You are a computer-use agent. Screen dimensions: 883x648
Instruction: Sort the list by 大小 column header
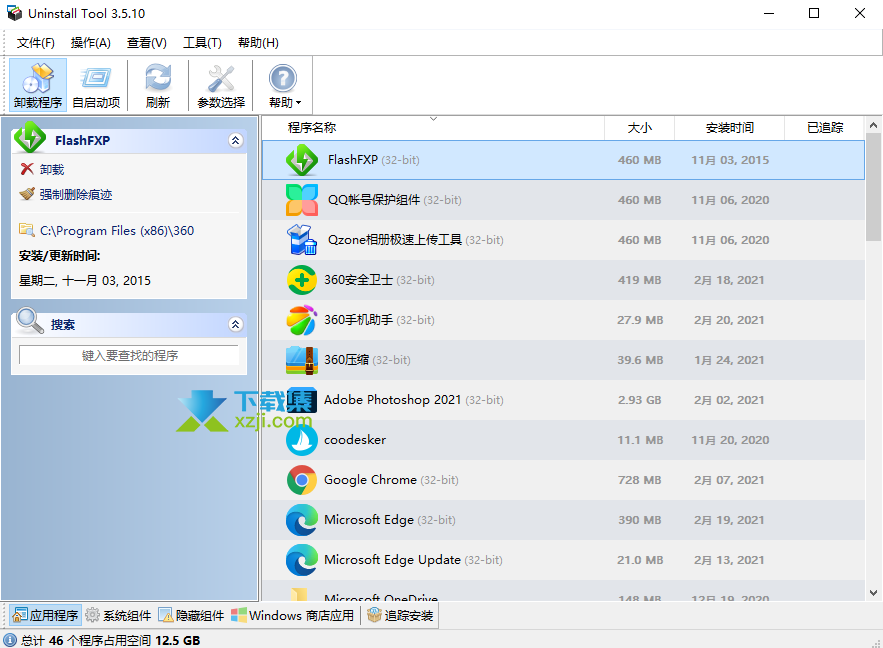coord(640,128)
